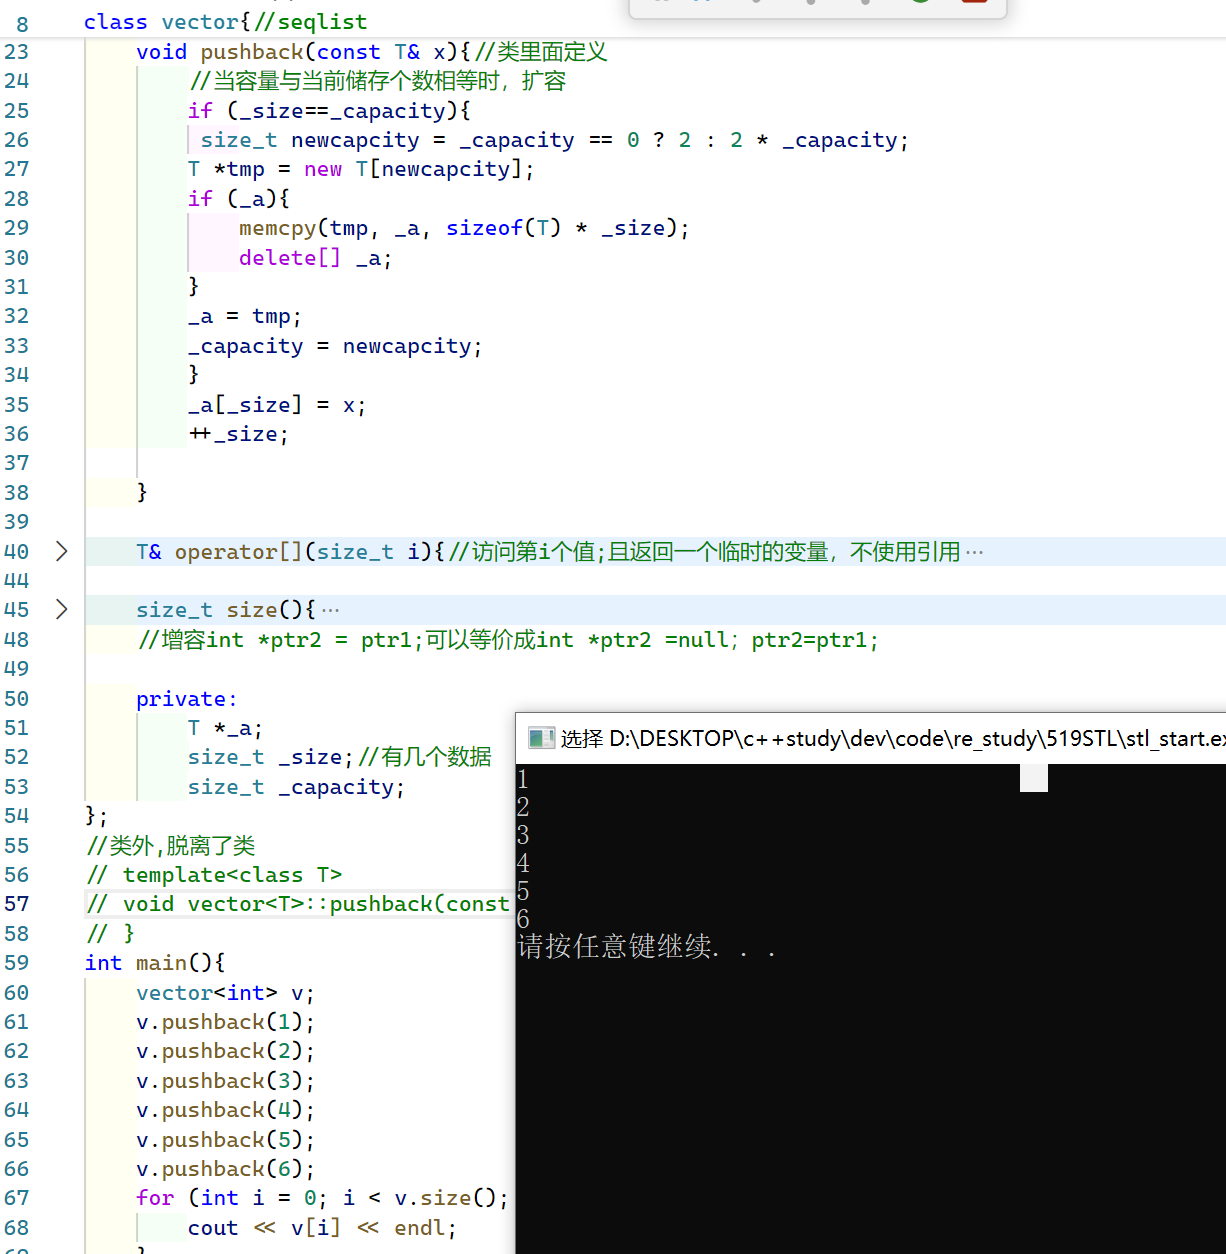Click 'T& operator[](size_t i)' folded line

click(290, 552)
